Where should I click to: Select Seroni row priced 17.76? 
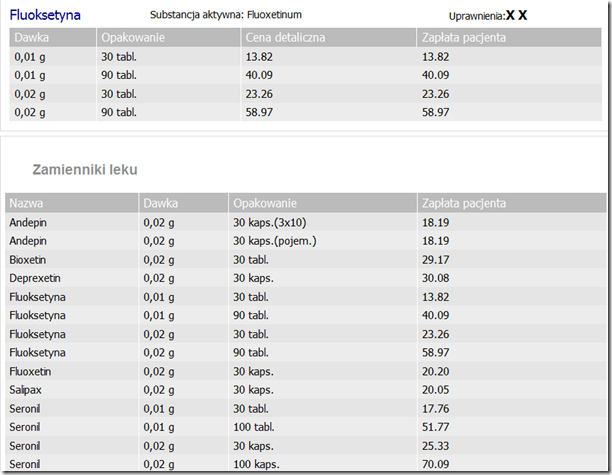coord(306,409)
